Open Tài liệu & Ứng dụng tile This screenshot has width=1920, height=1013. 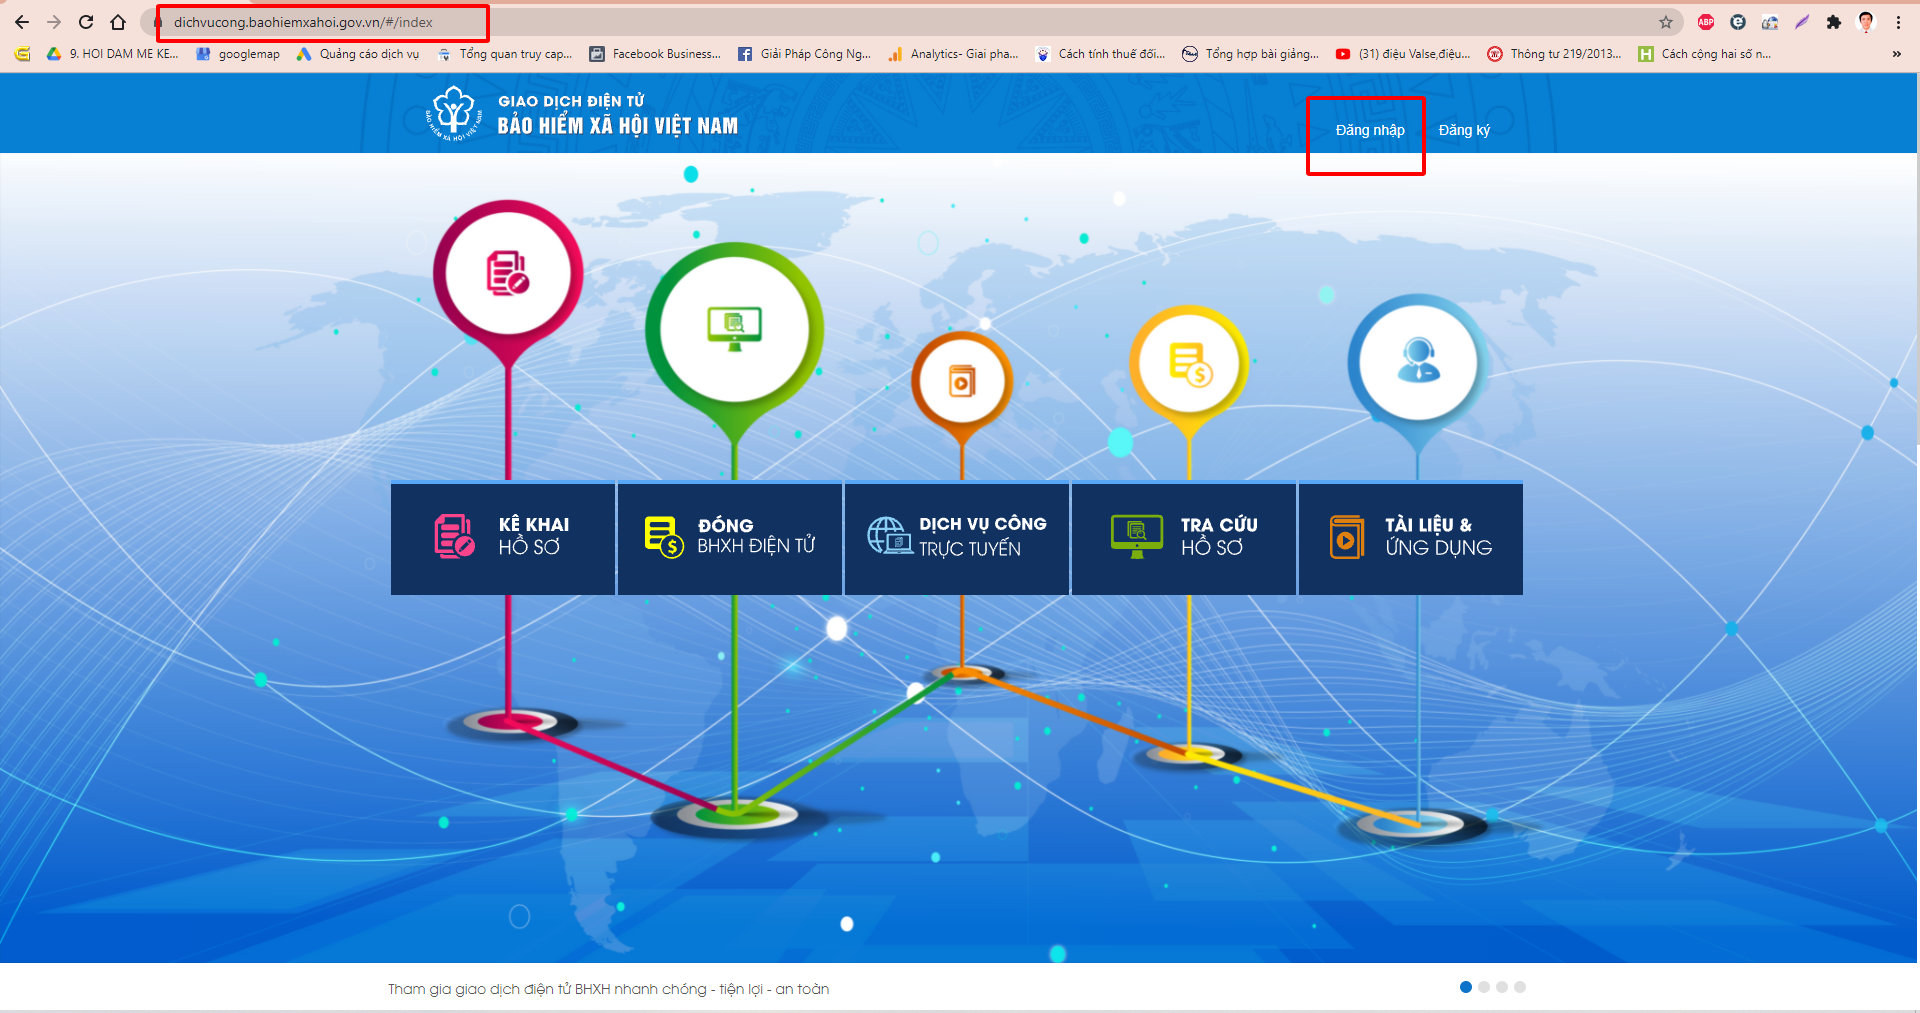pyautogui.click(x=1411, y=538)
